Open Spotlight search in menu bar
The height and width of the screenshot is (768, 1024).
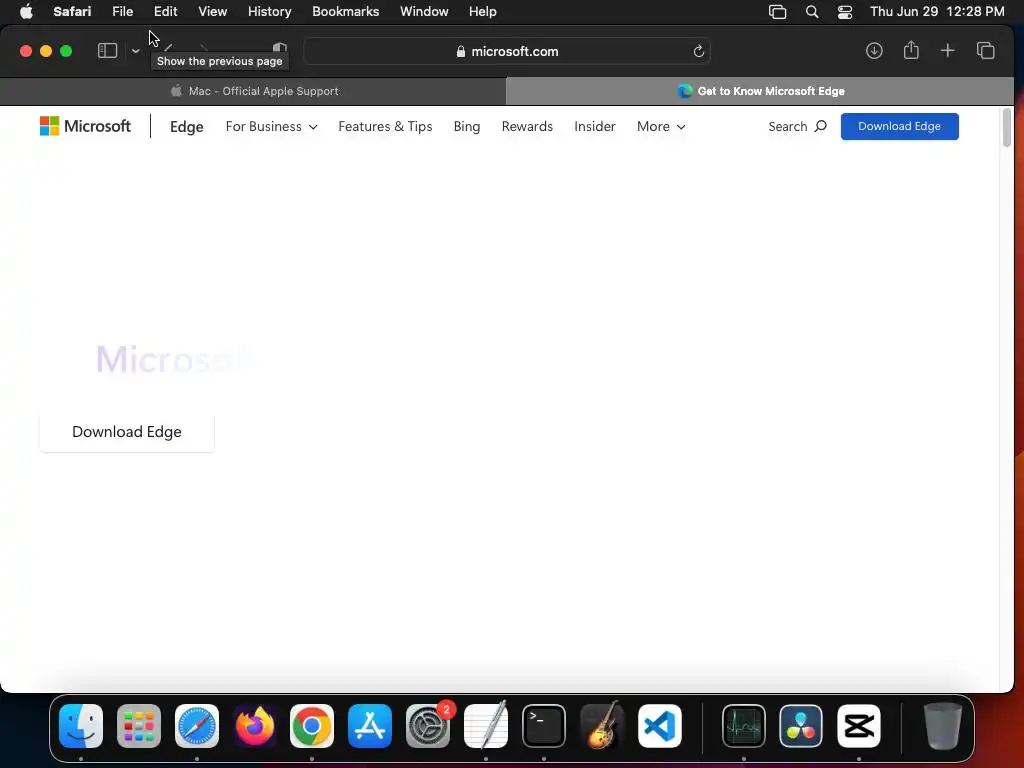point(812,12)
